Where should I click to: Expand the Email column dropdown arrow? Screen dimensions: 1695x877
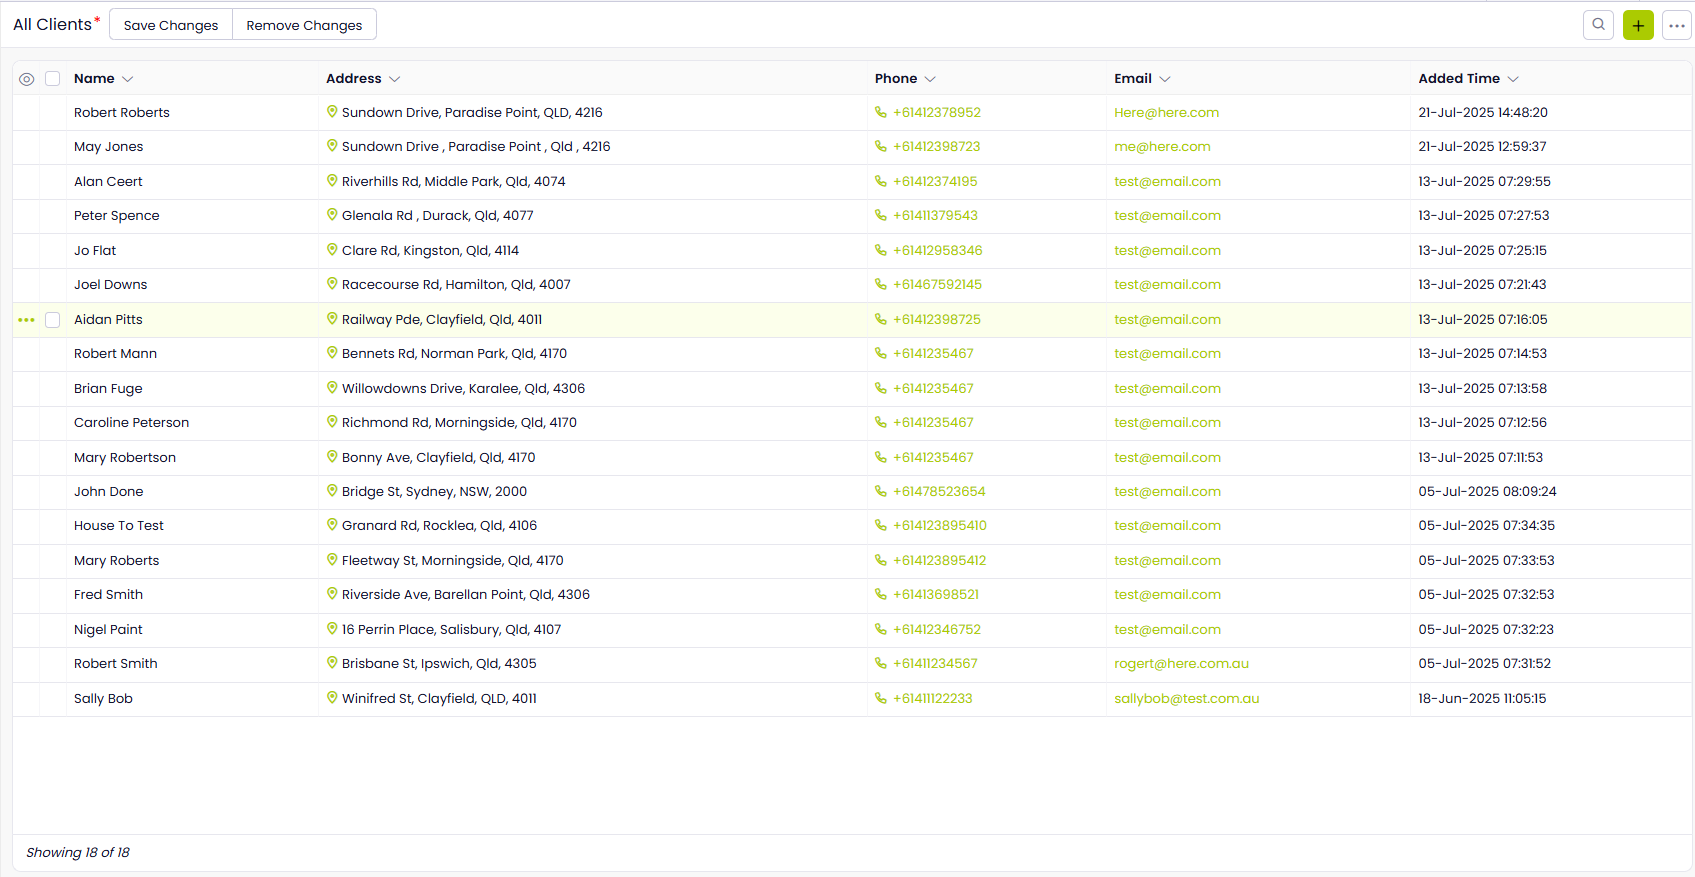[1165, 79]
